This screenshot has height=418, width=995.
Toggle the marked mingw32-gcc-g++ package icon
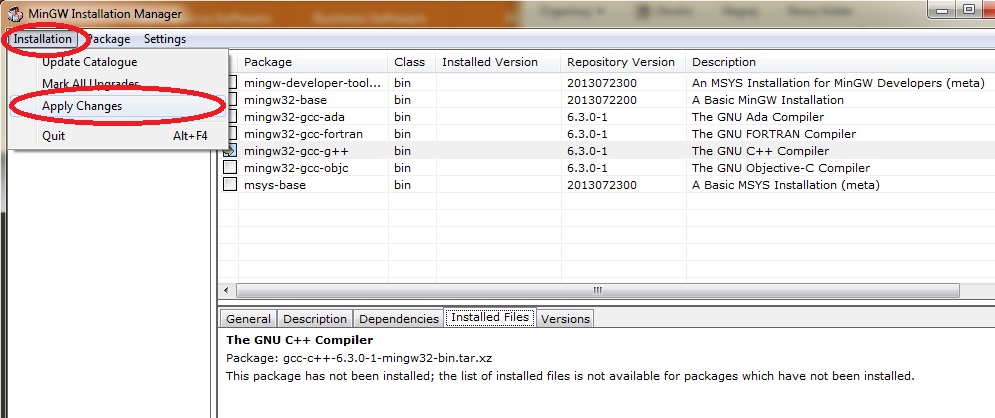pos(231,151)
